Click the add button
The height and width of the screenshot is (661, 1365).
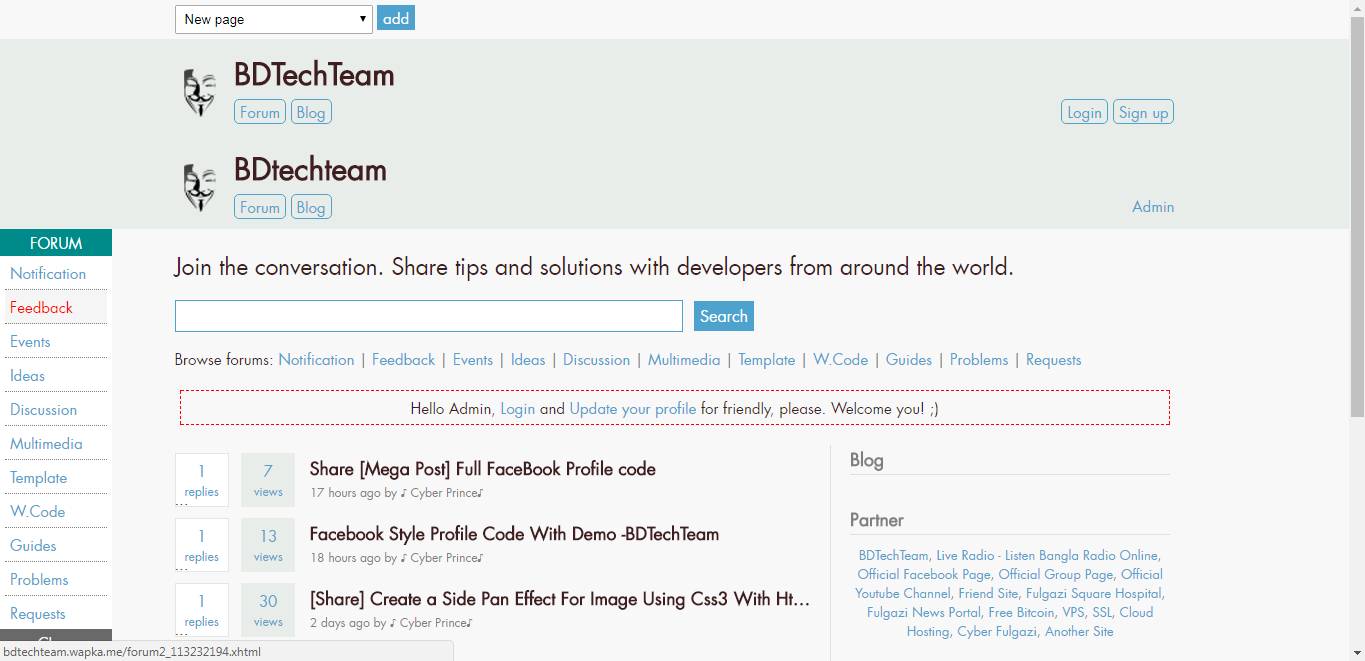[396, 18]
